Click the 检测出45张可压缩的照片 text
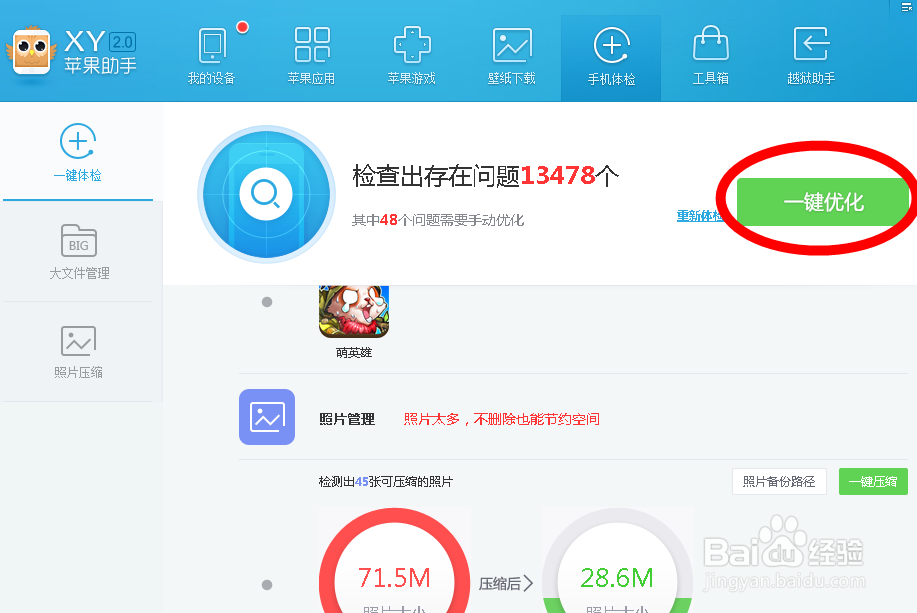The width and height of the screenshot is (917, 613). pyautogui.click(x=386, y=482)
